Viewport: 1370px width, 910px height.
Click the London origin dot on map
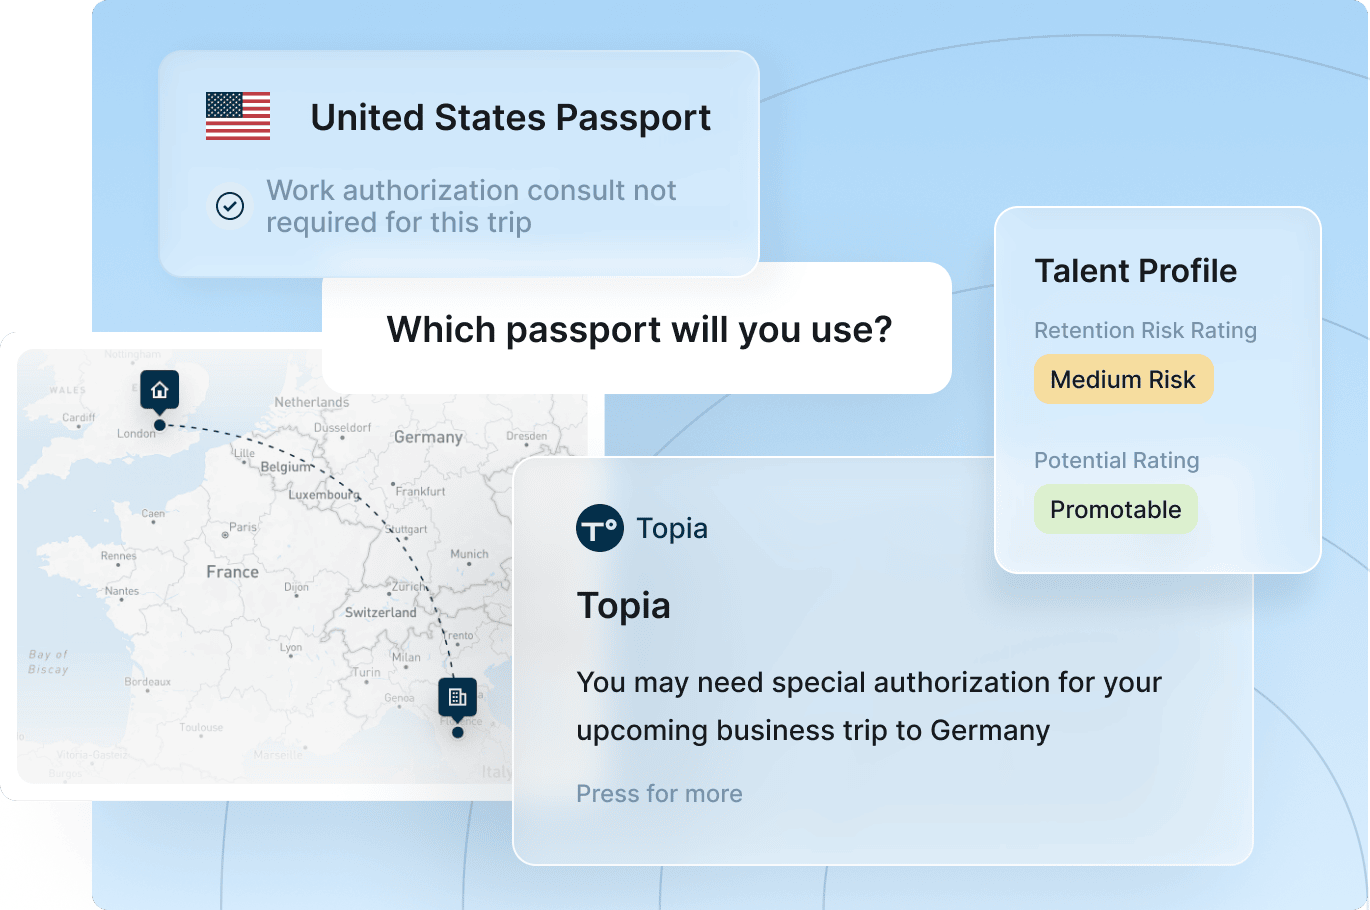click(160, 425)
